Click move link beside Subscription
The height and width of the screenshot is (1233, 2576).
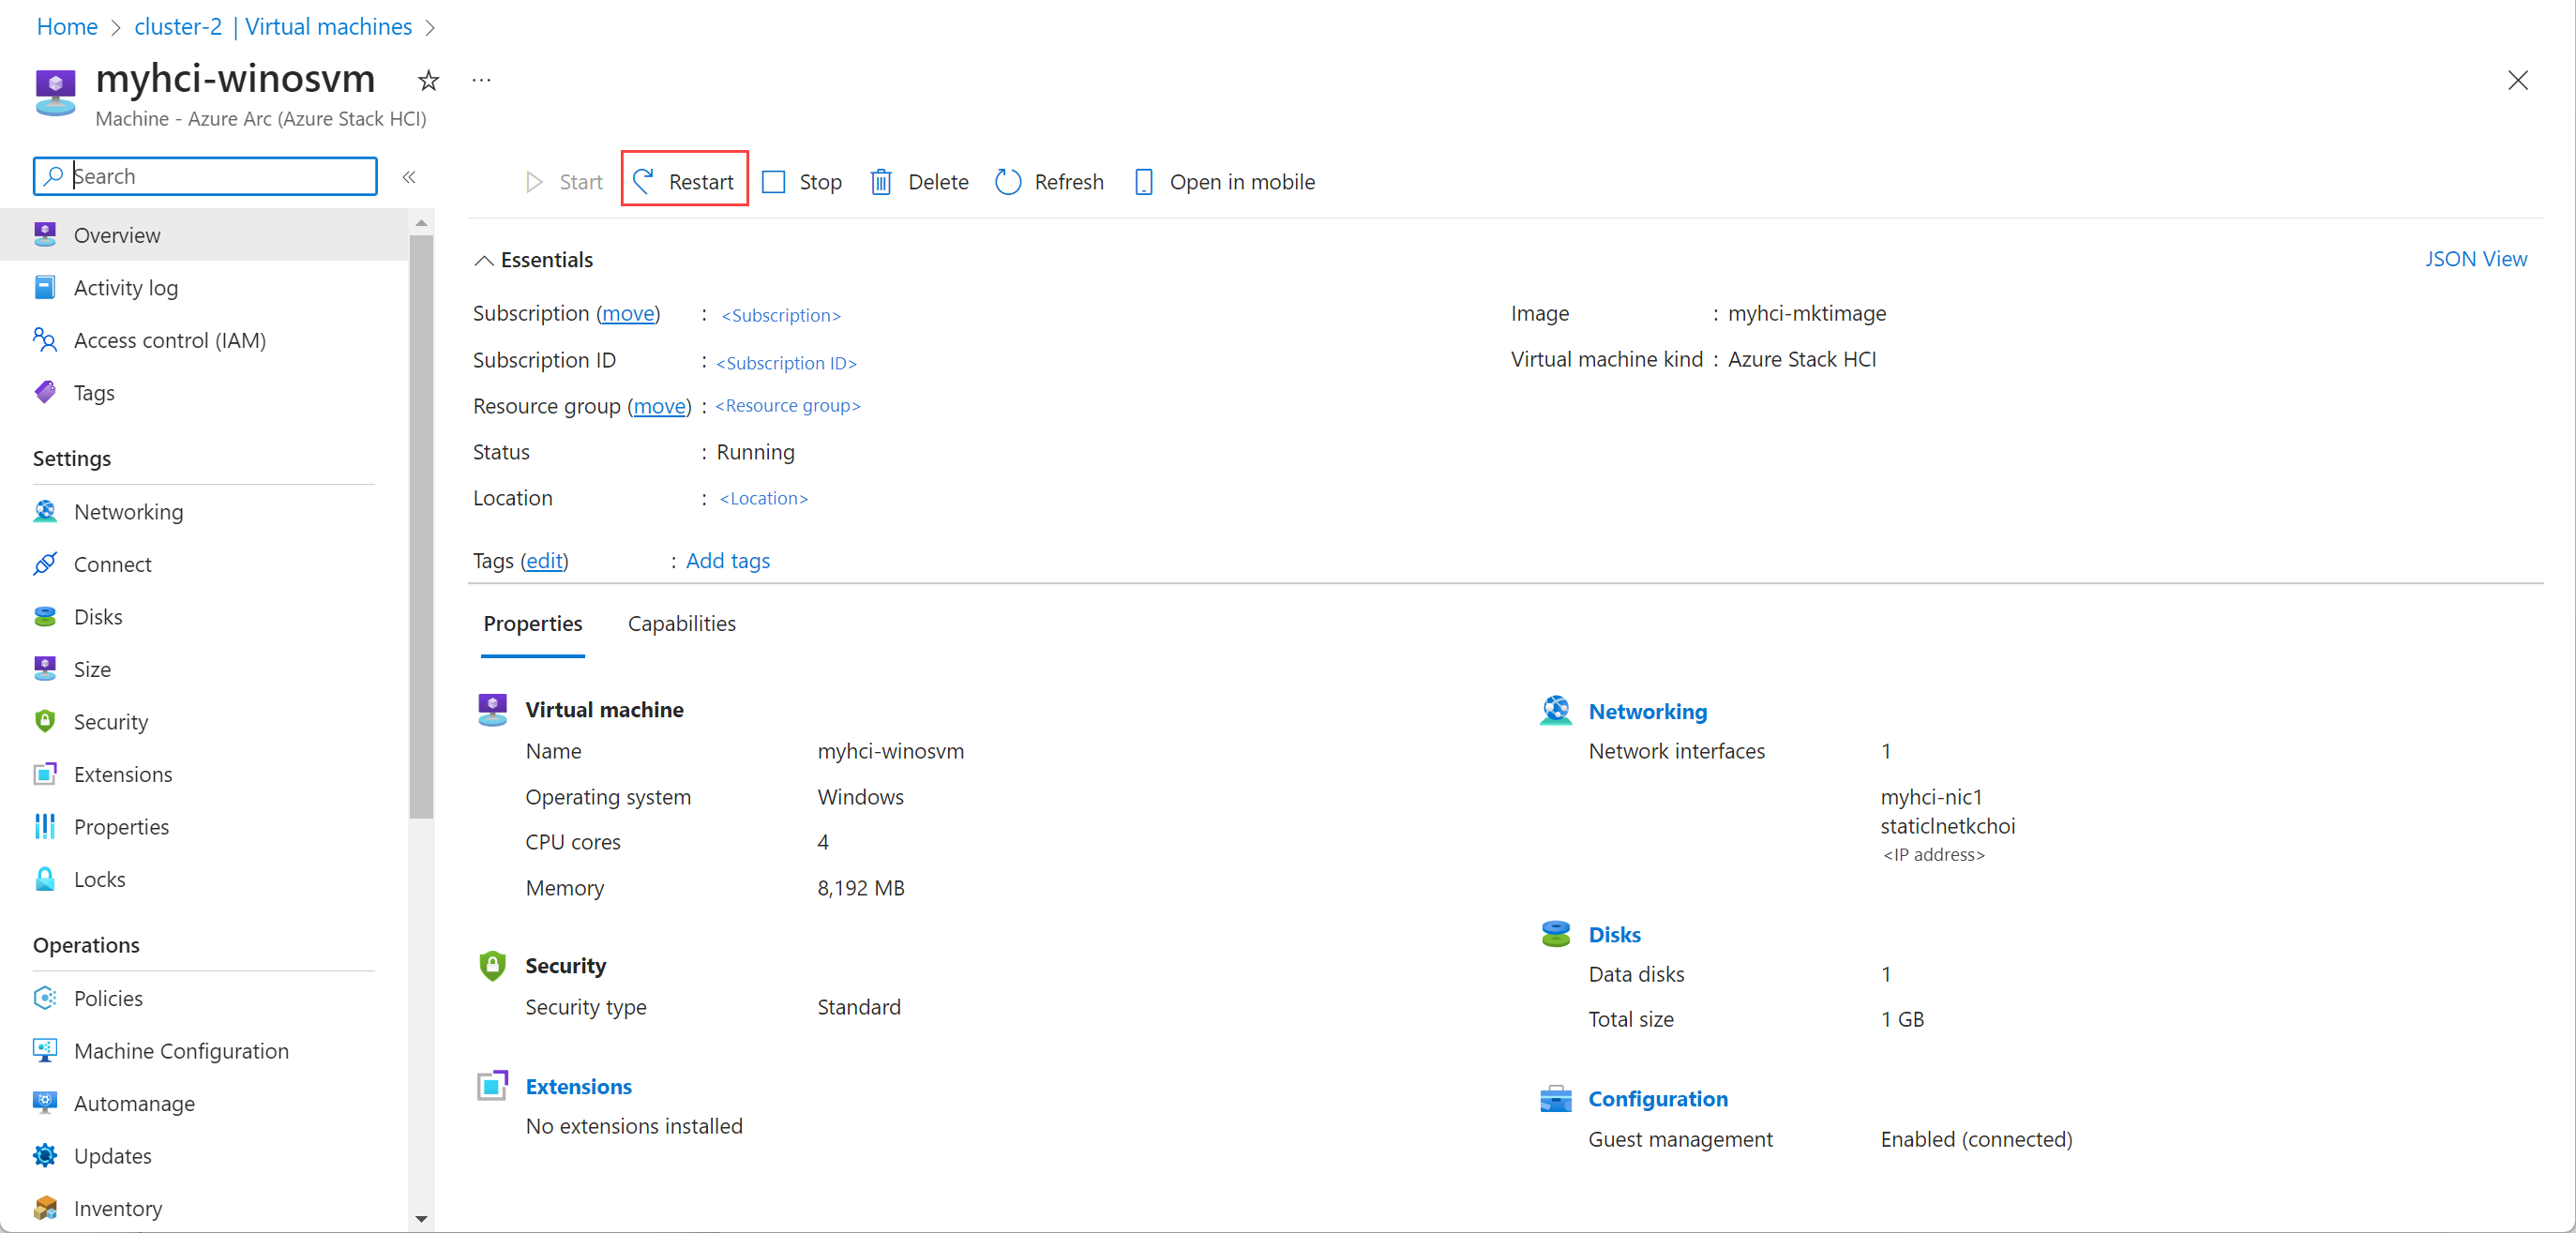pos(628,313)
